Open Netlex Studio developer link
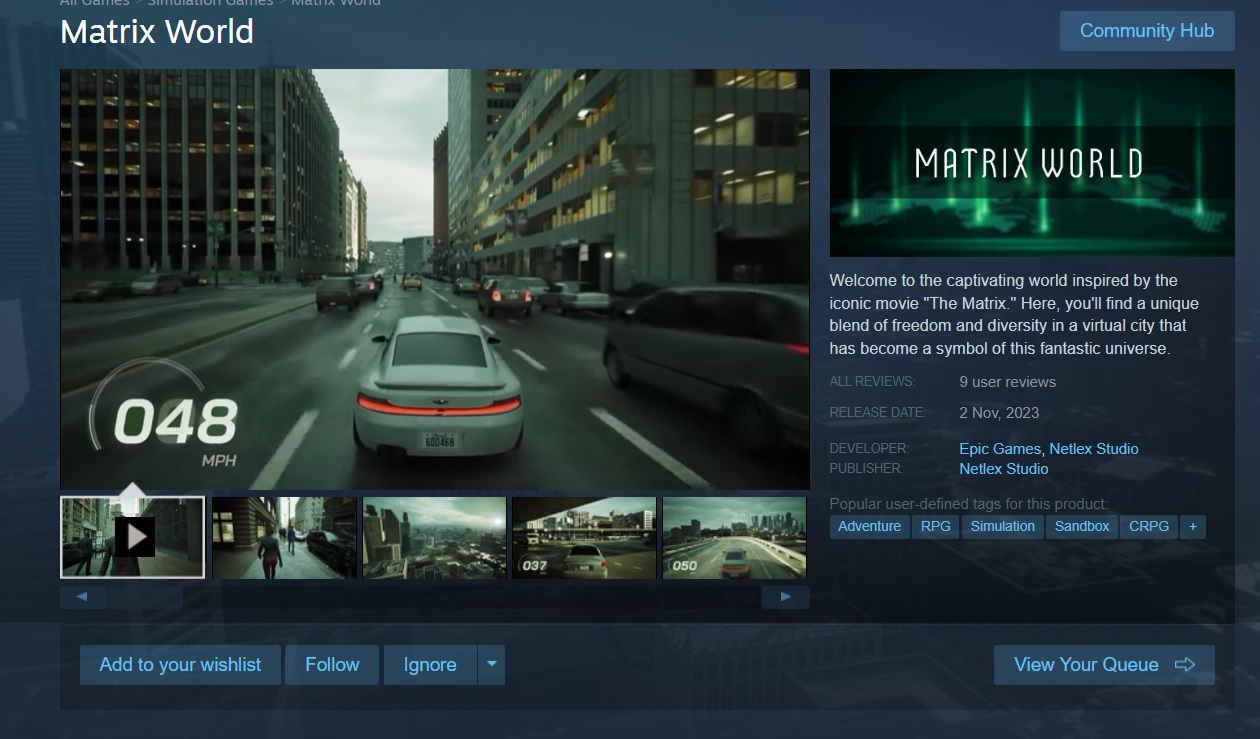Viewport: 1260px width, 739px height. coord(1094,449)
